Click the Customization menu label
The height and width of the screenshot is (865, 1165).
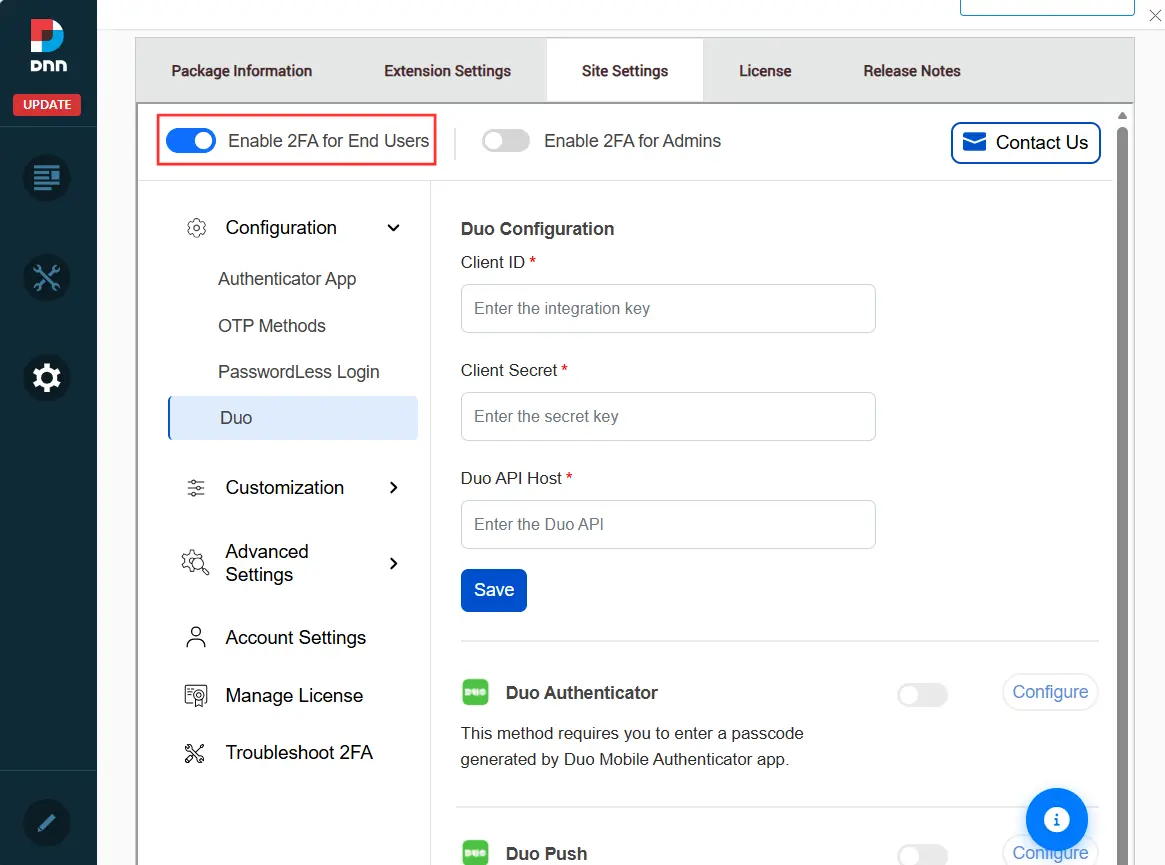tap(285, 487)
